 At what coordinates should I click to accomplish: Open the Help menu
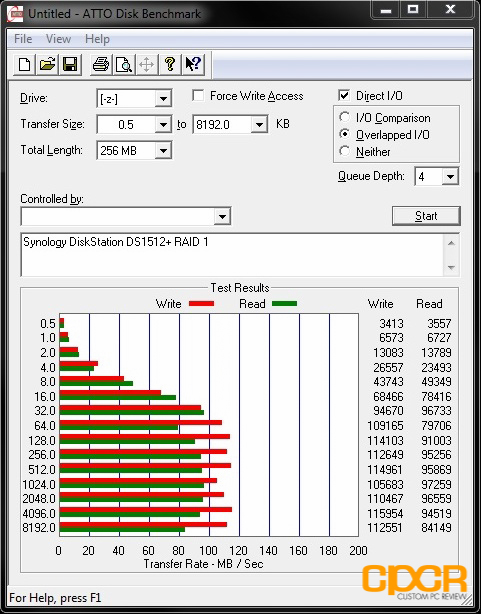(97, 39)
